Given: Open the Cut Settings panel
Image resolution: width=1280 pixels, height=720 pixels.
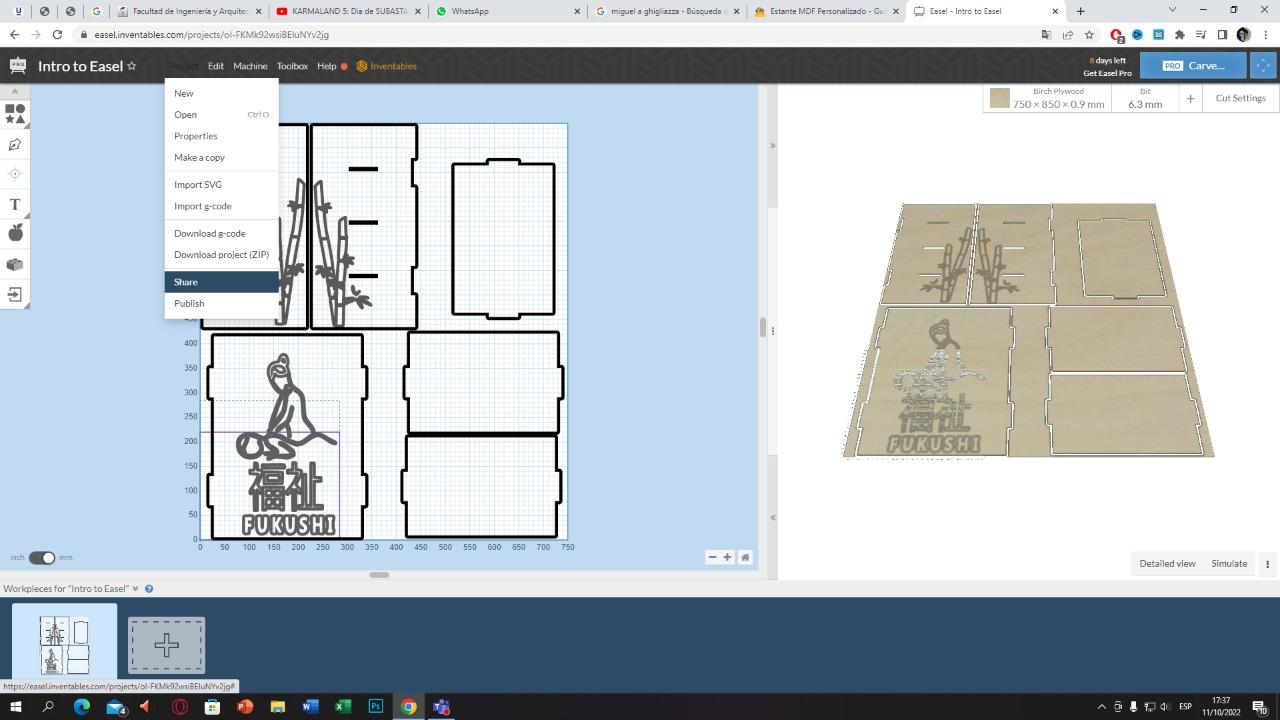Looking at the screenshot, I should click(1240, 98).
